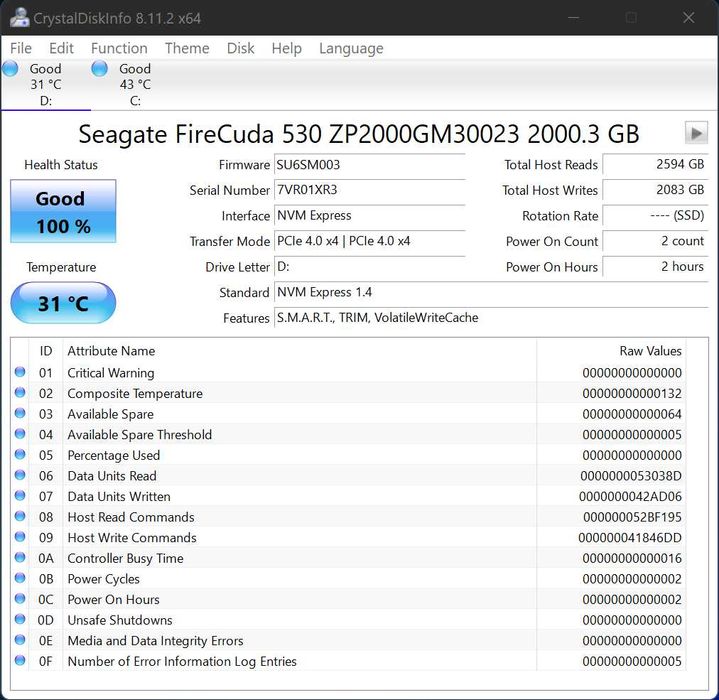Click the Interface field NVM Express
Image resolution: width=719 pixels, height=700 pixels.
tap(370, 215)
